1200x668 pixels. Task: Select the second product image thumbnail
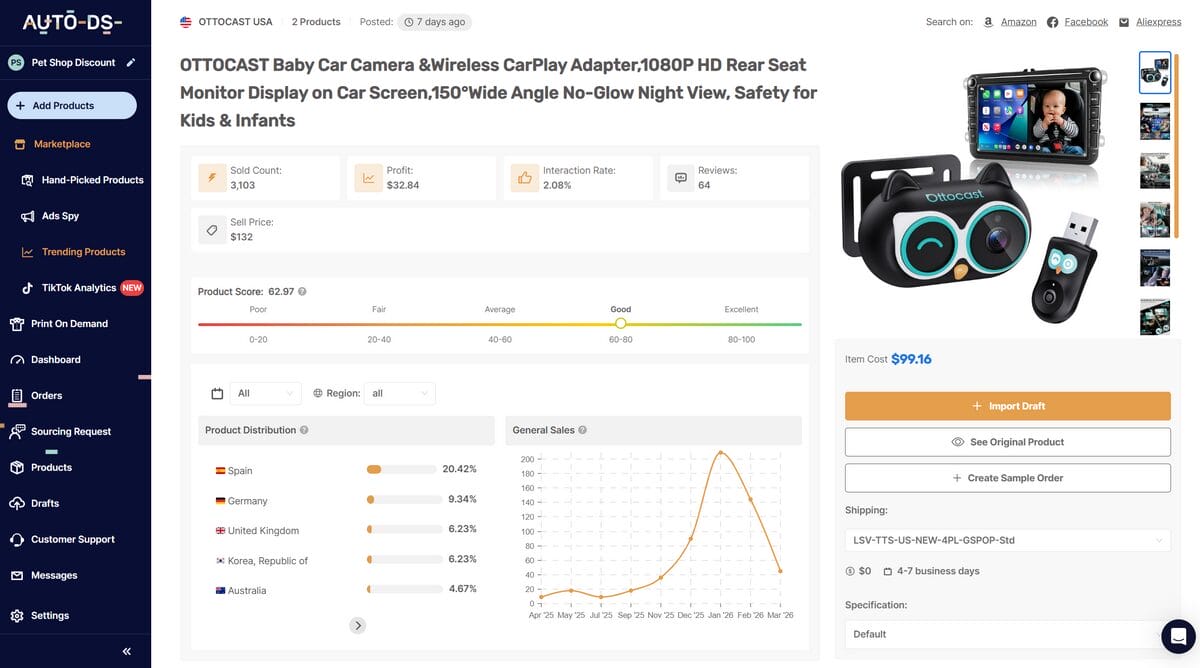(x=1154, y=121)
